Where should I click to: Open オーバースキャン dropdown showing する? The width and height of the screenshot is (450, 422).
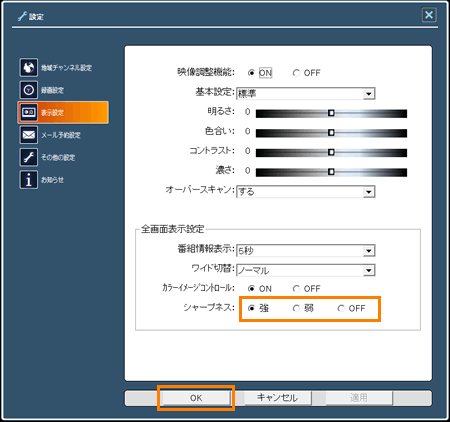tap(306, 192)
